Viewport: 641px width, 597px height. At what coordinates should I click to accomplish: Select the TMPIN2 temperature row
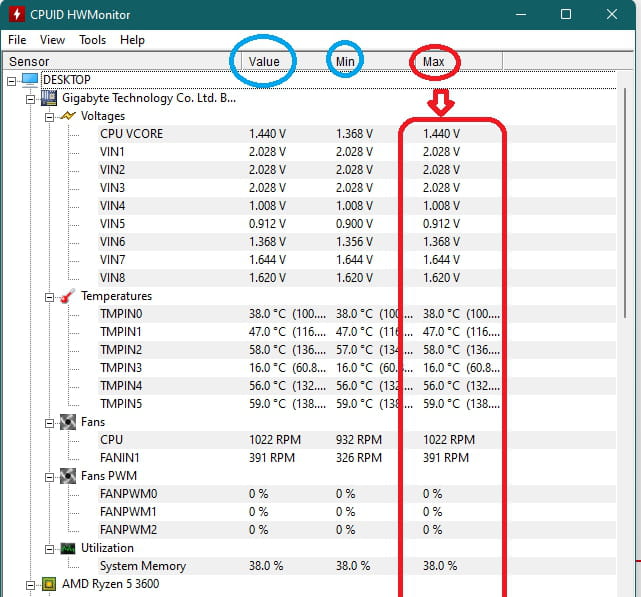[356, 350]
